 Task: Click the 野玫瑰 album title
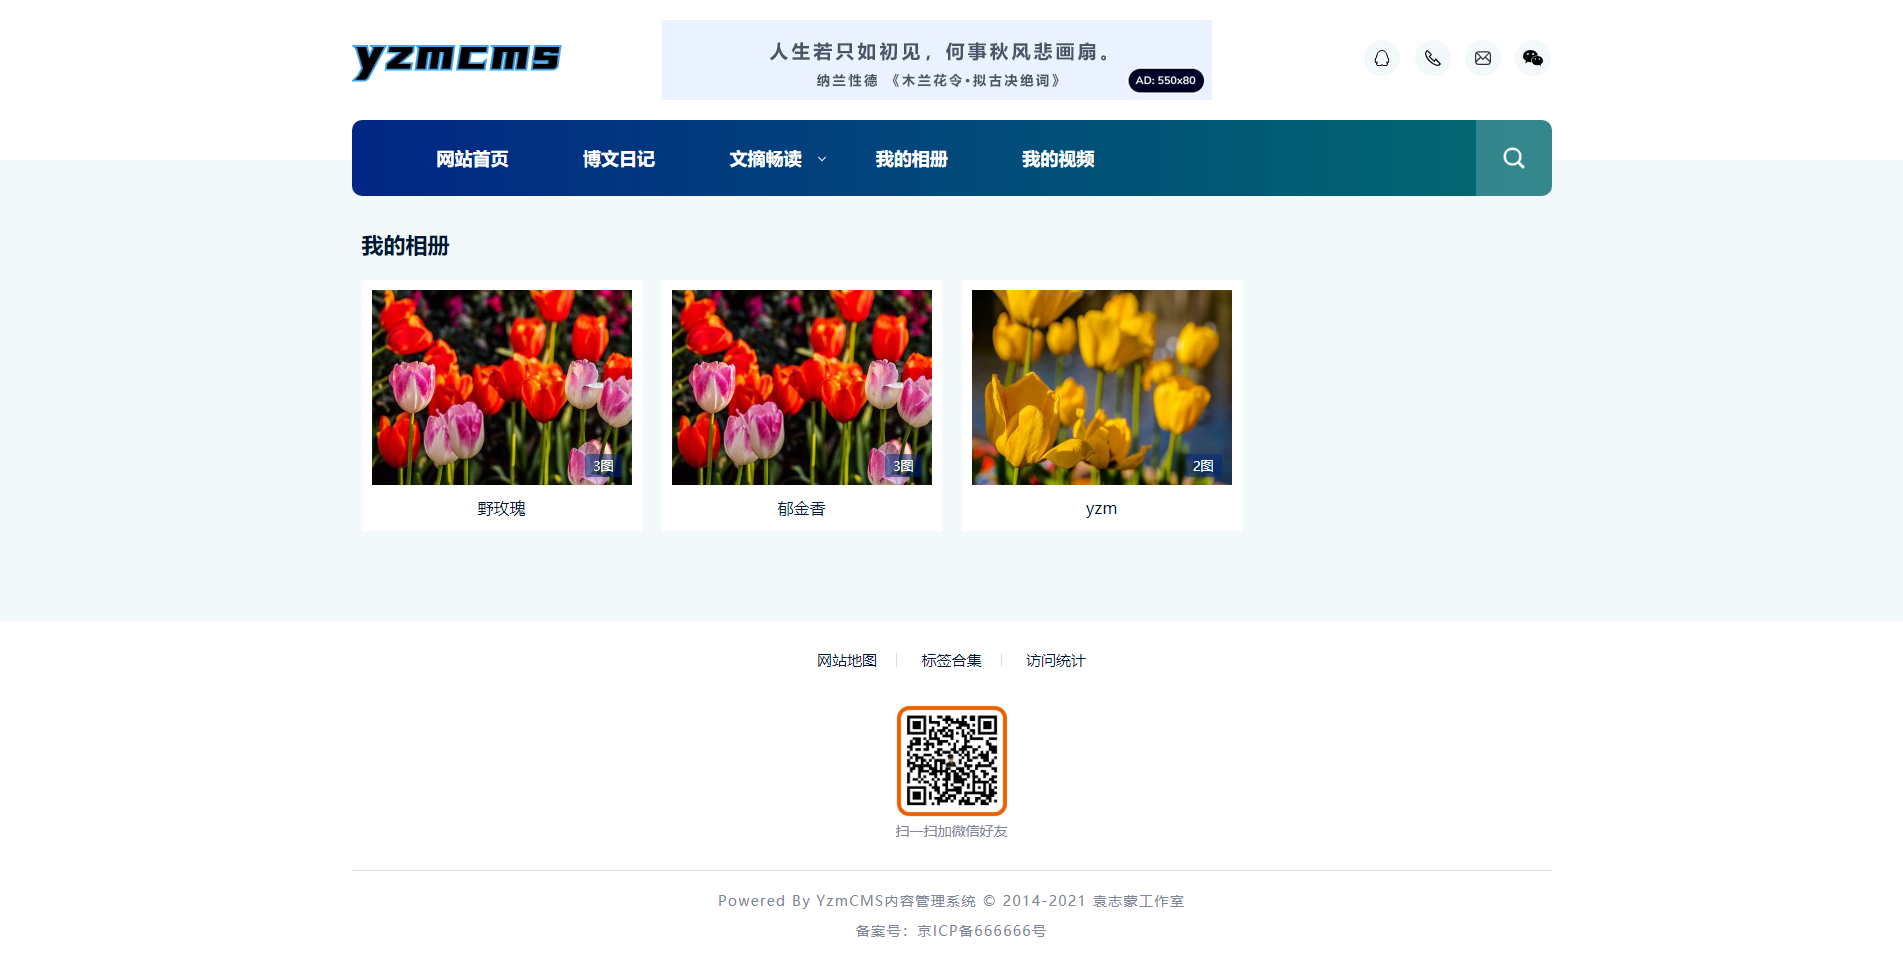502,509
